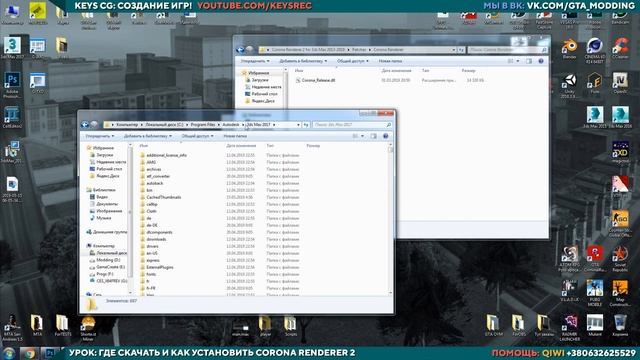Viewport: 640px width, 360px height.
Task: Select Яндекс.Диск in the 3ds Max 2017 window sidebar
Action: pos(108,176)
